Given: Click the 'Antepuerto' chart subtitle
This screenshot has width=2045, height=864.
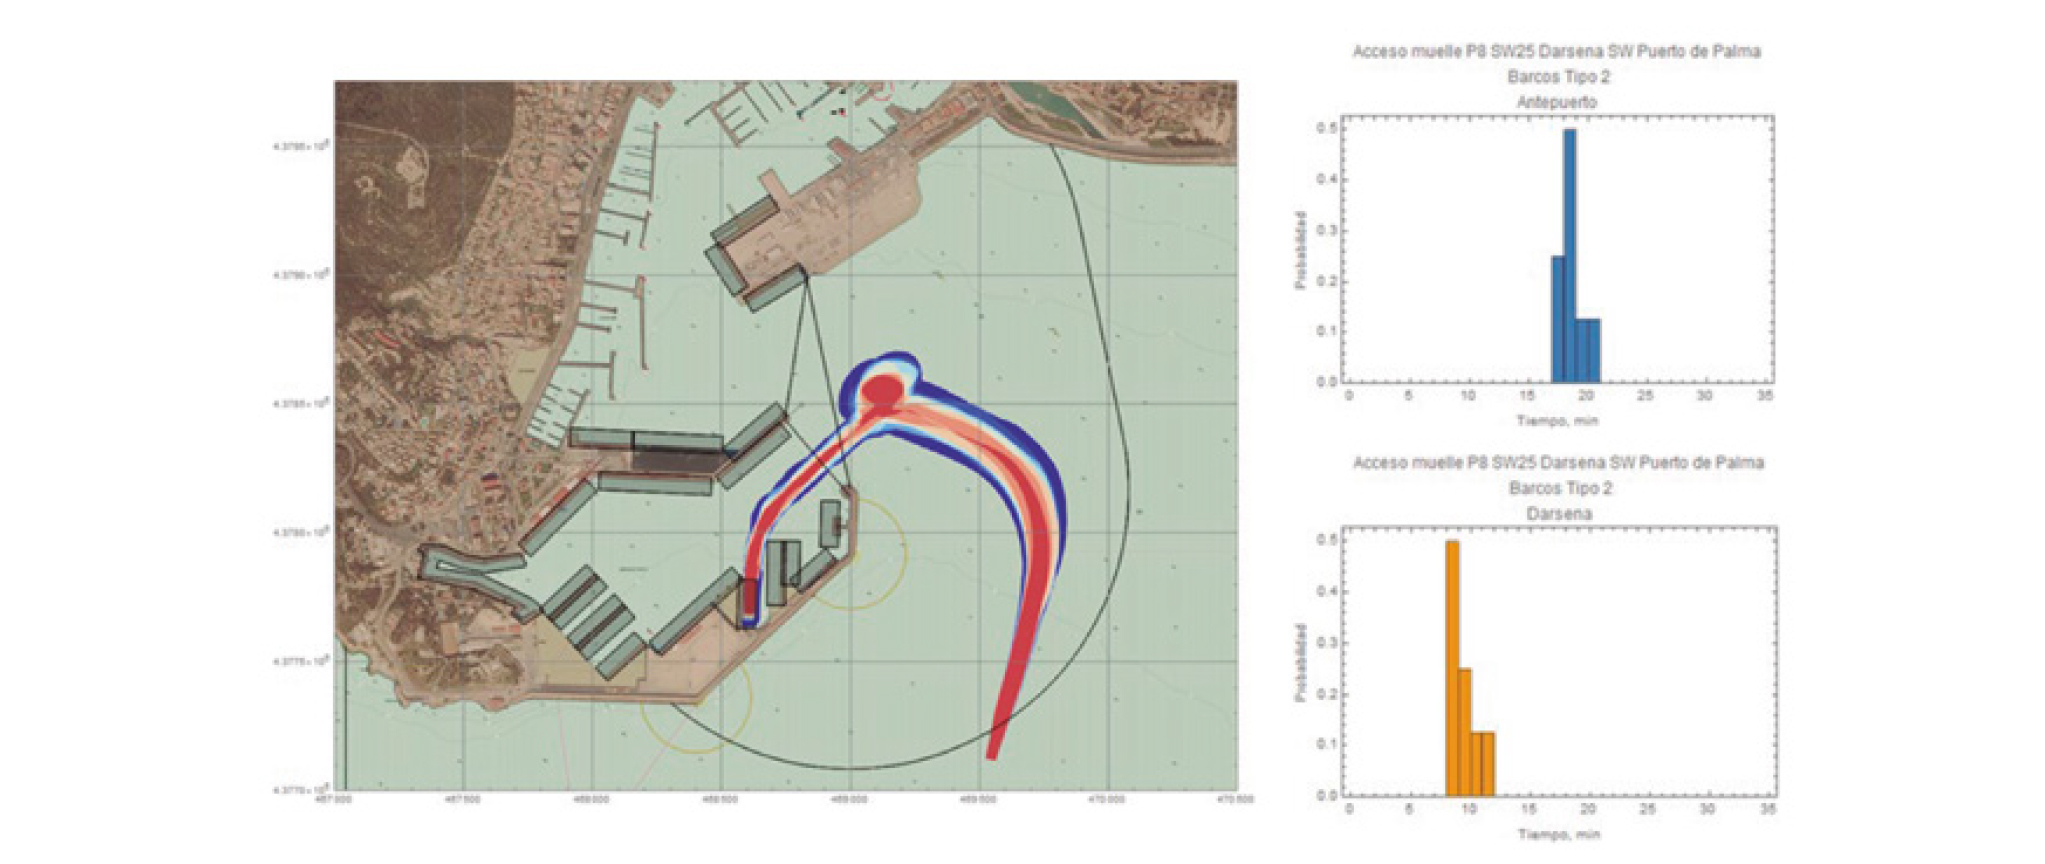Looking at the screenshot, I should click(x=1557, y=102).
